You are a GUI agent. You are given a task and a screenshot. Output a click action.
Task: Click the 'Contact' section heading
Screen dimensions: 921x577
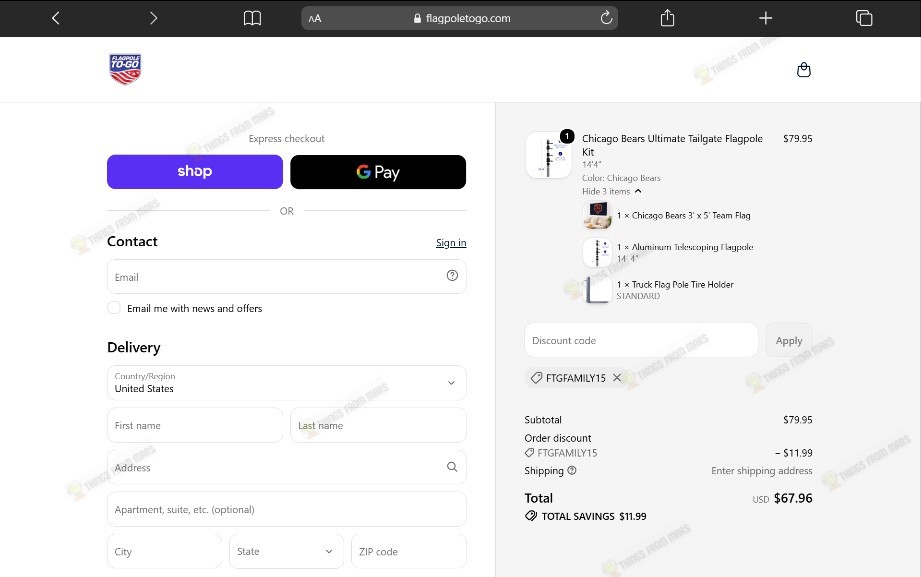pyautogui.click(x=132, y=241)
